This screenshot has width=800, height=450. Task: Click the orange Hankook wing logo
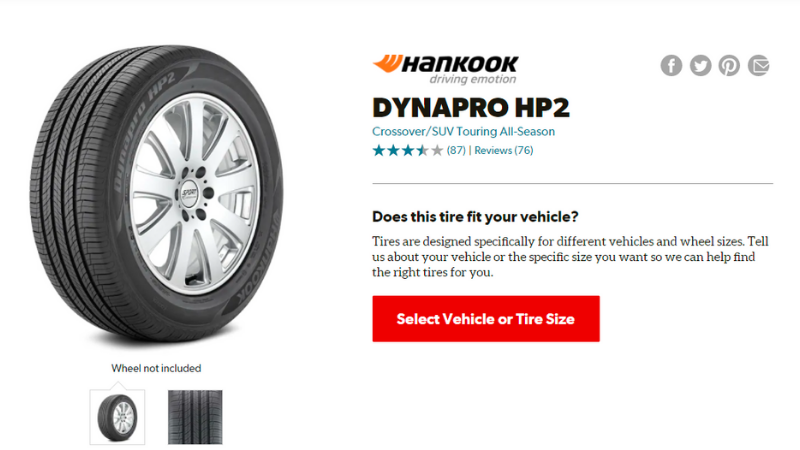[x=388, y=63]
